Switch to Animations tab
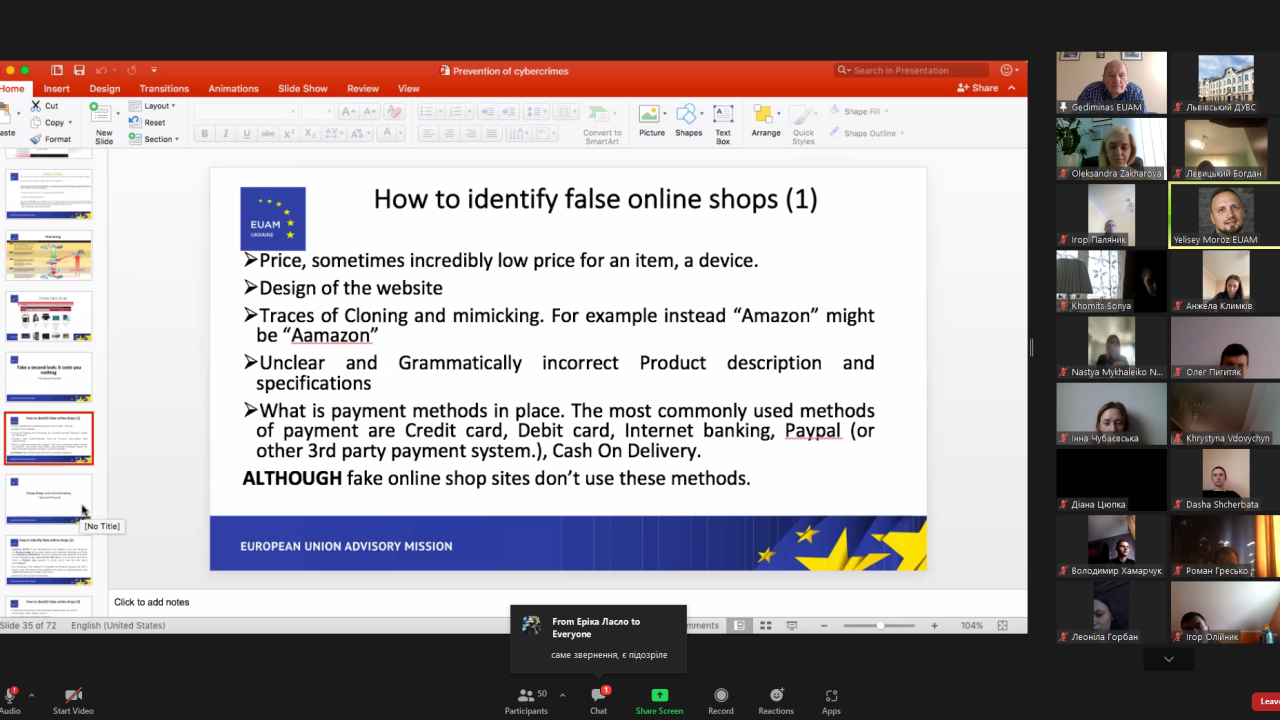This screenshot has height=720, width=1280. coord(233,88)
